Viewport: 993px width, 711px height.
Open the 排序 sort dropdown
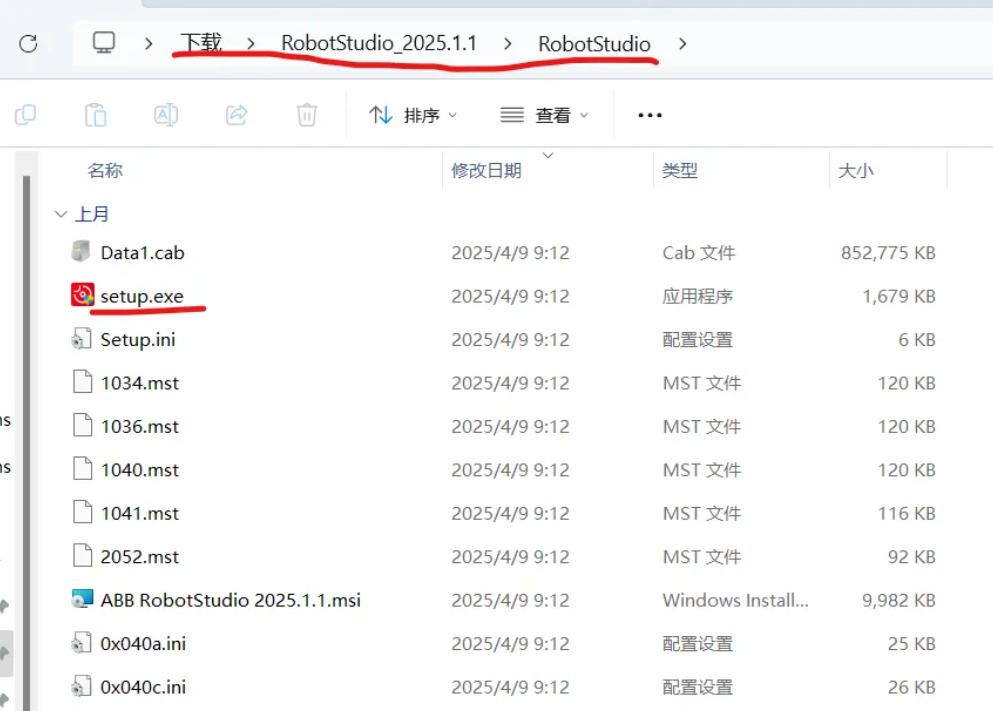[x=413, y=115]
